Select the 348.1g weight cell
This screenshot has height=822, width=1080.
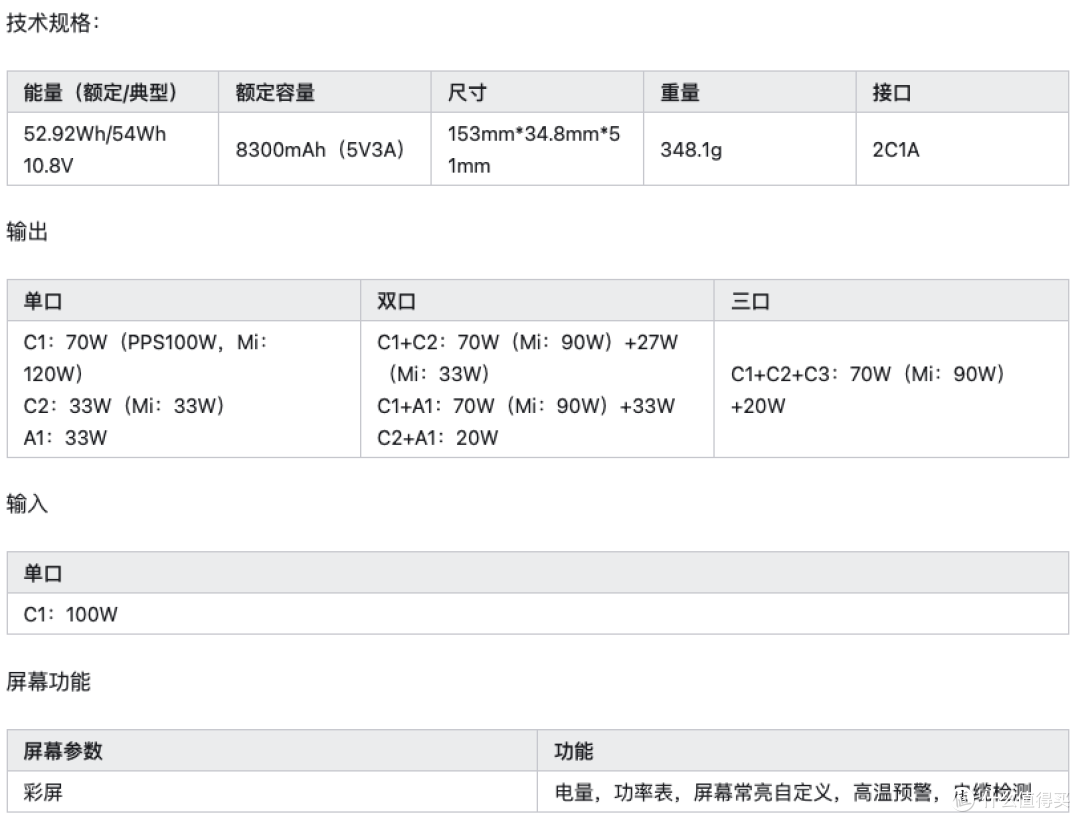click(749, 150)
